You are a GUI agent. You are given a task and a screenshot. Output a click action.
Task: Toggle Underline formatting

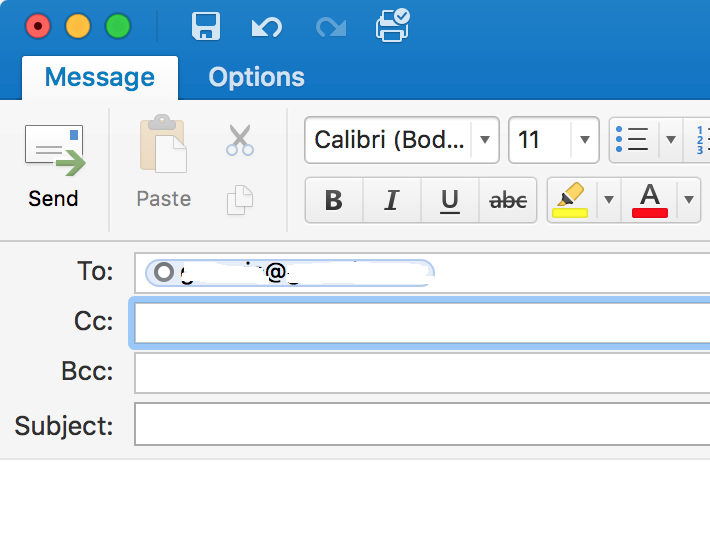(x=450, y=201)
